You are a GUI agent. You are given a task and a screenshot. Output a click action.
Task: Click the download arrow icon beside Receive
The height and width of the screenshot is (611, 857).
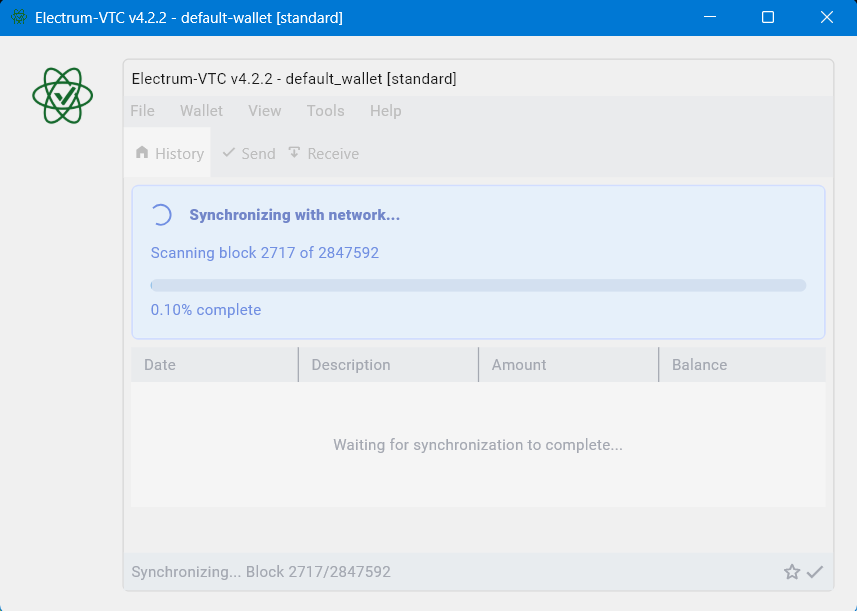pyautogui.click(x=294, y=152)
